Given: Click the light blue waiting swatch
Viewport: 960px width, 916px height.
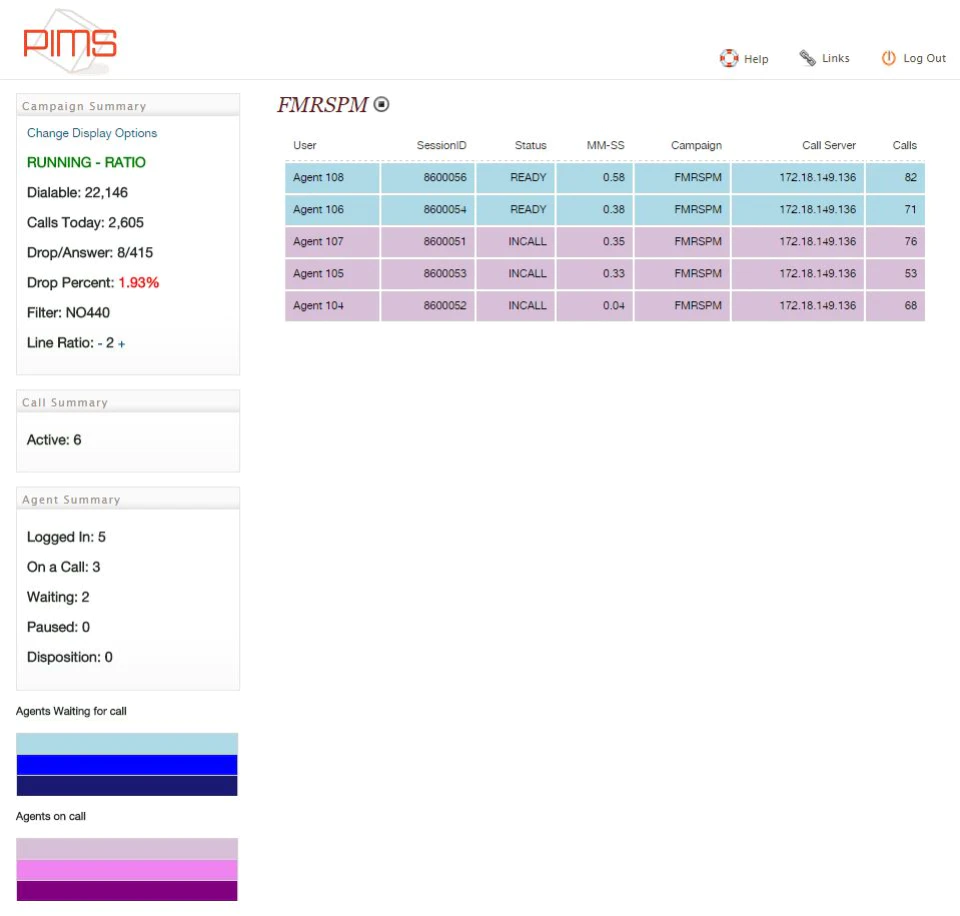Looking at the screenshot, I should pos(127,744).
